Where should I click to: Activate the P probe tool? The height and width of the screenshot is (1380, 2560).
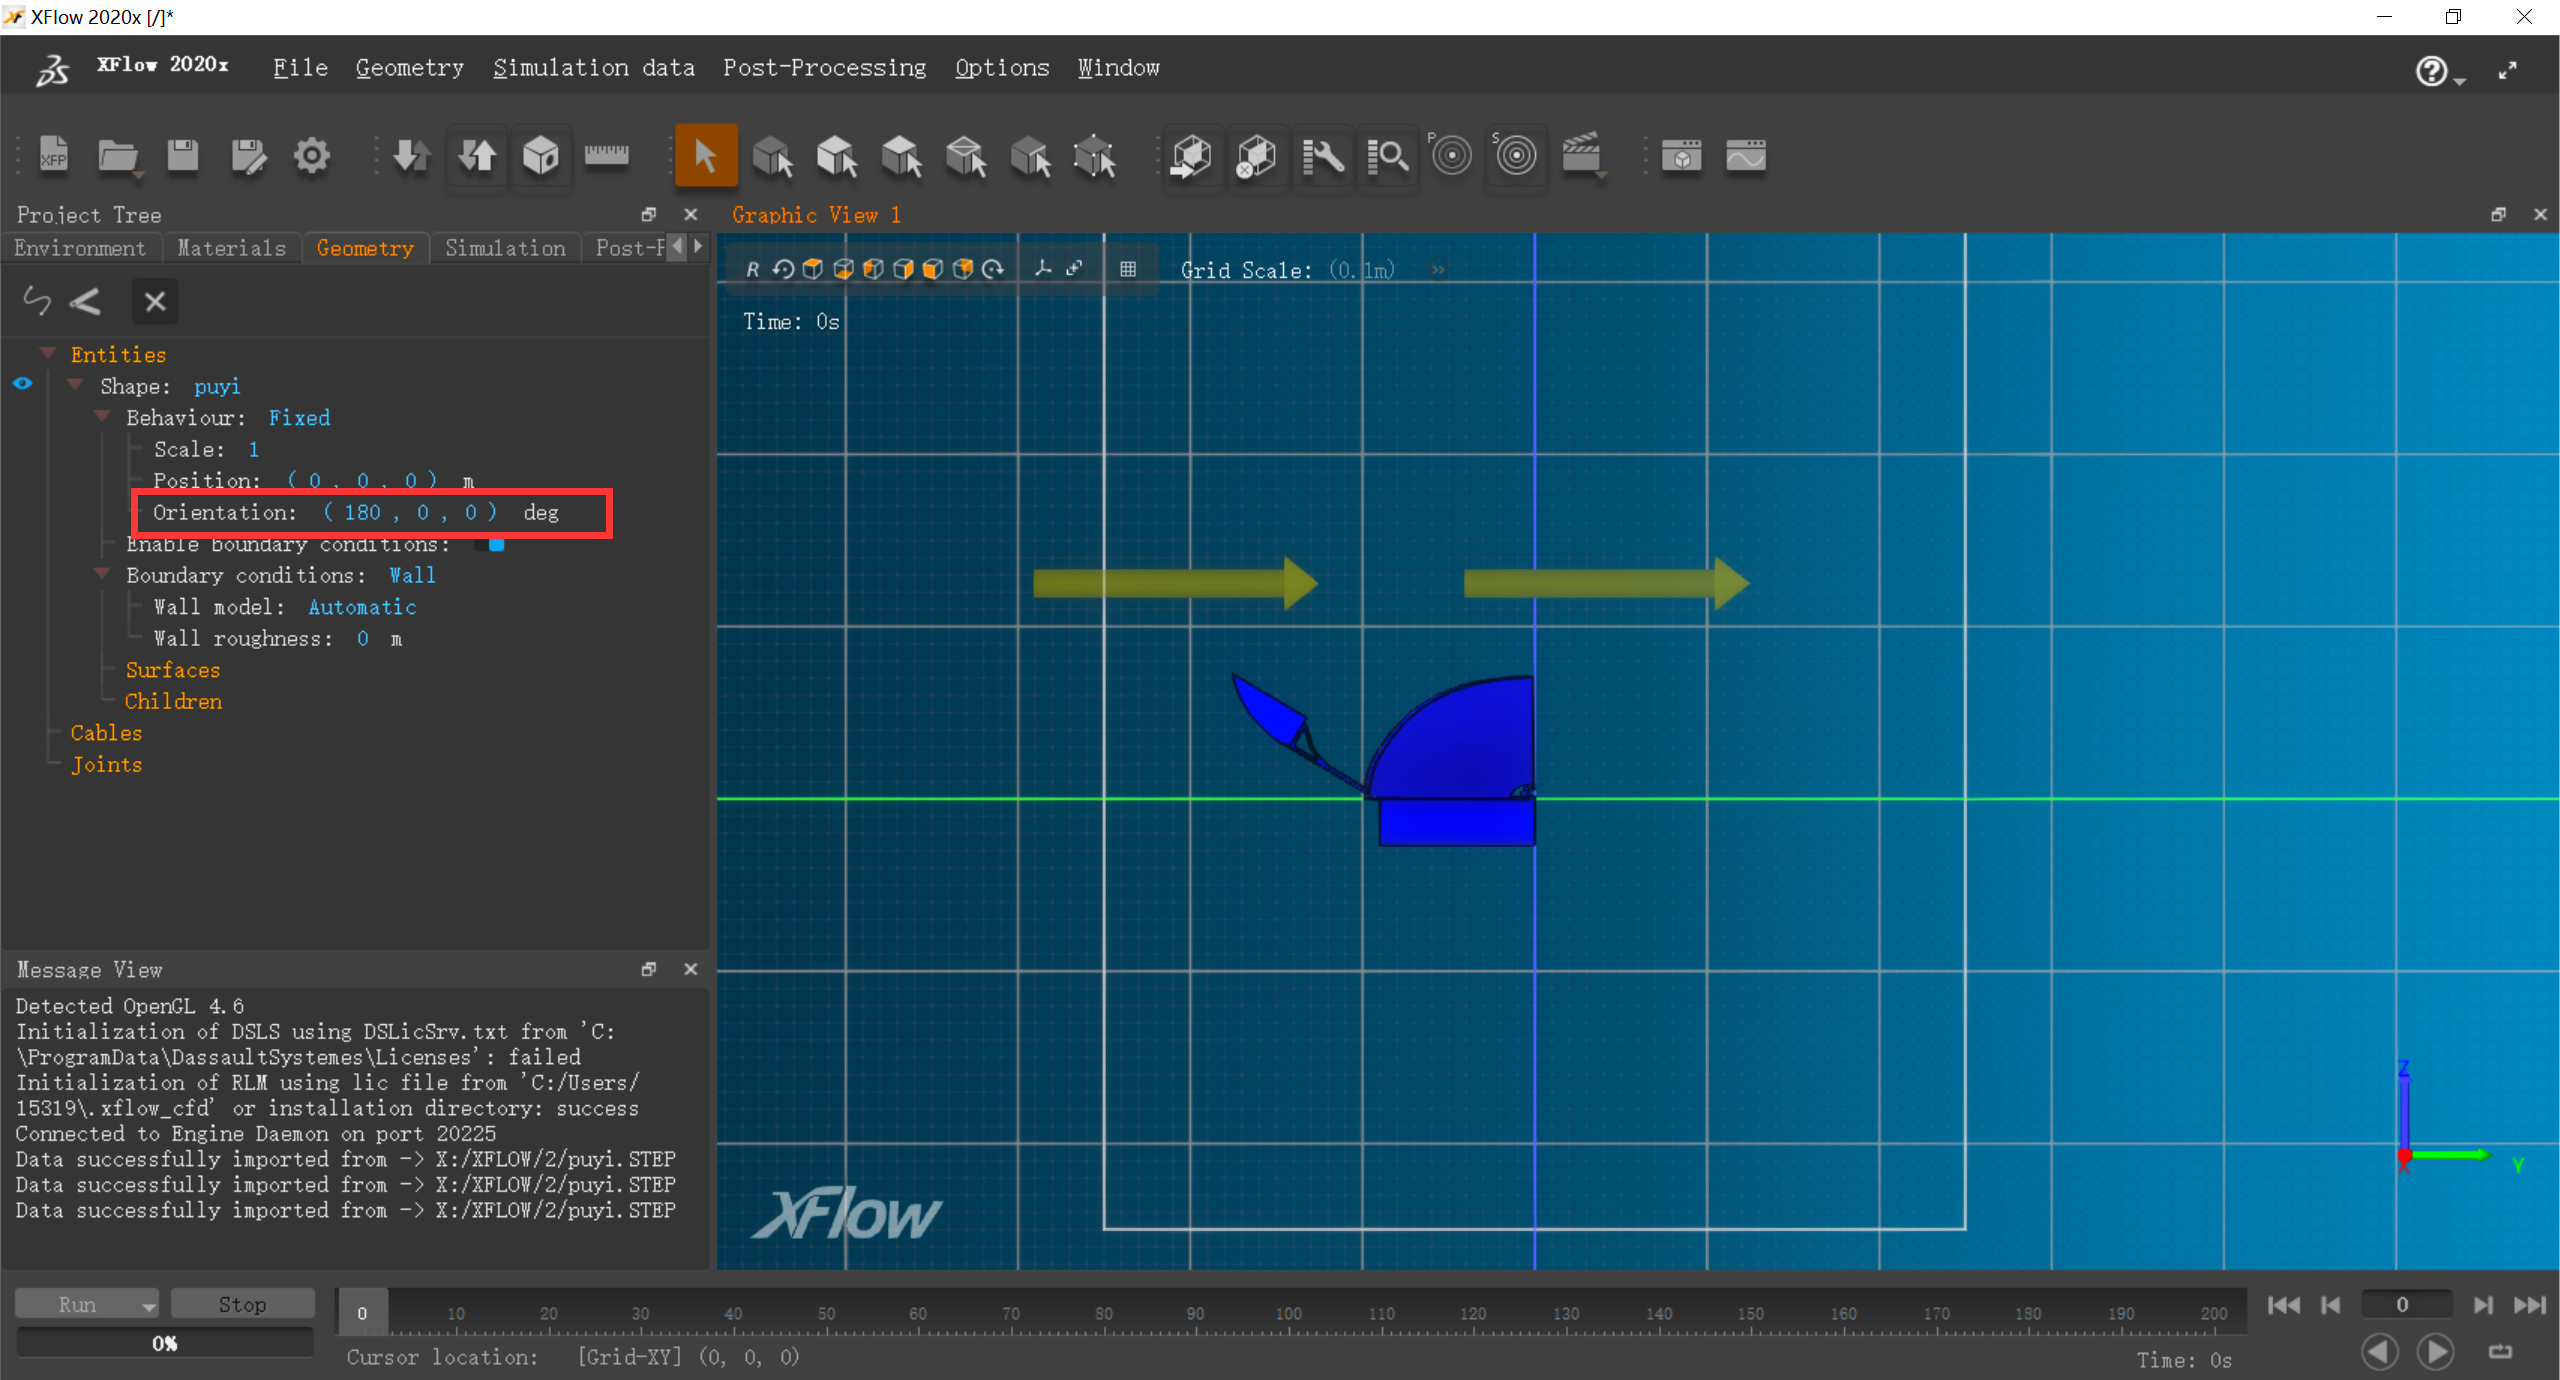point(1451,156)
